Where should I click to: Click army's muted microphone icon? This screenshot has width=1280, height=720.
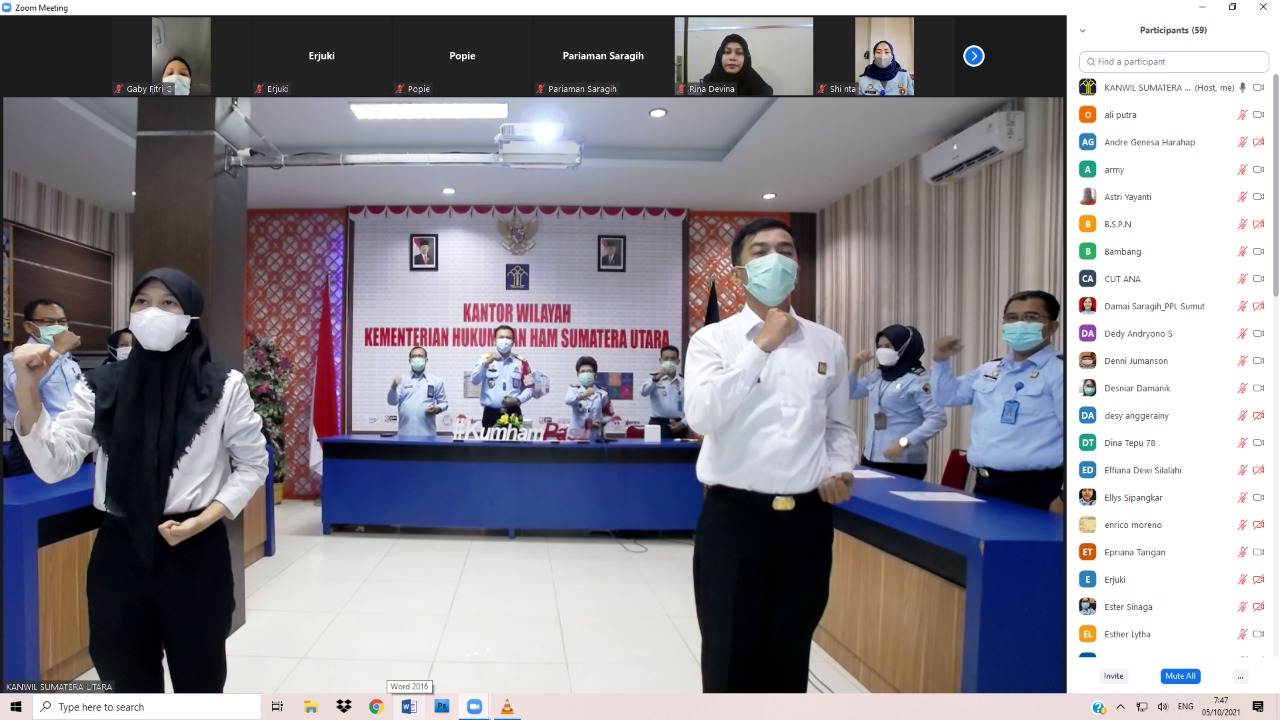[x=1242, y=170]
